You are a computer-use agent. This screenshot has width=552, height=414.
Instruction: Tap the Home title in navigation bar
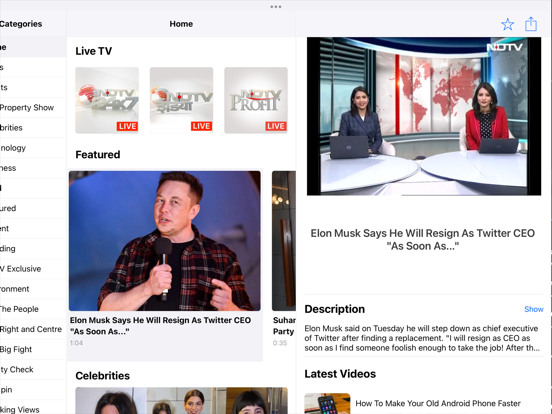click(x=181, y=24)
